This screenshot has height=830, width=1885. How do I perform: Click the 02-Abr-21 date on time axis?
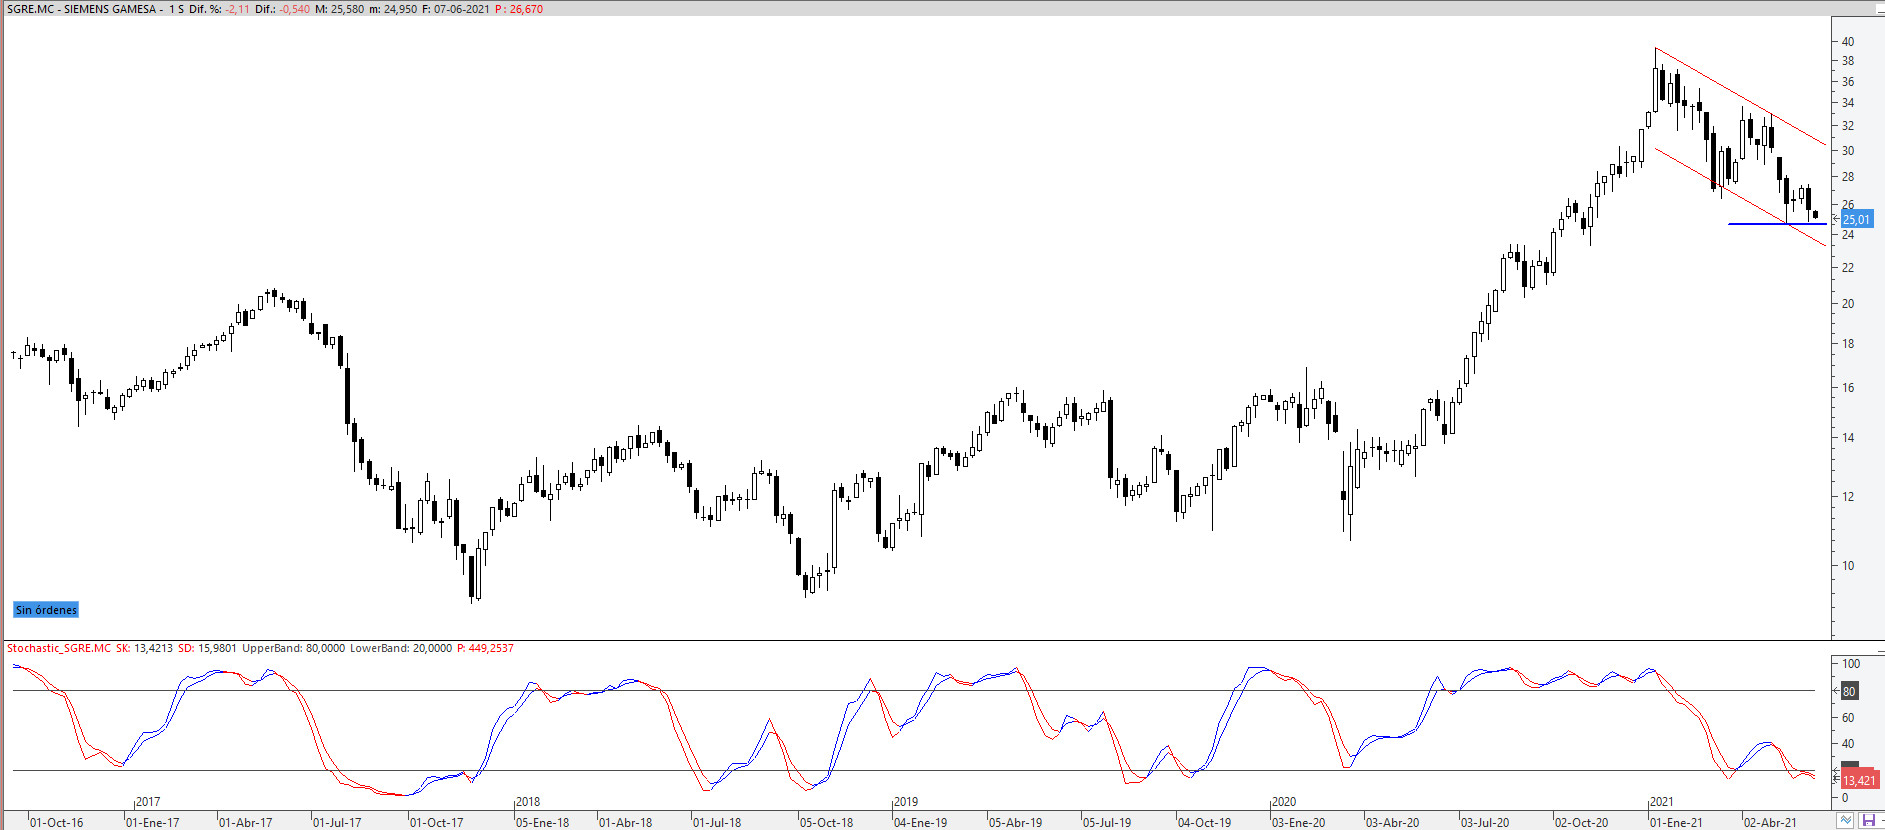point(1770,823)
